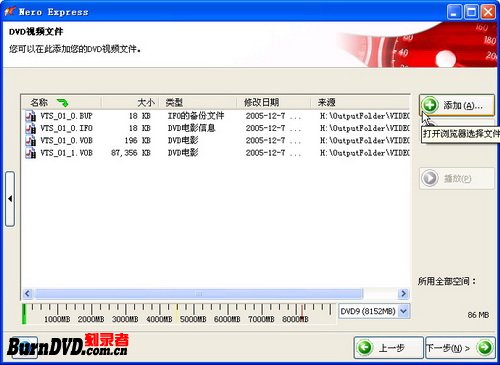Click the 87,356 KB size cell
This screenshot has height=365, width=500.
131,153
